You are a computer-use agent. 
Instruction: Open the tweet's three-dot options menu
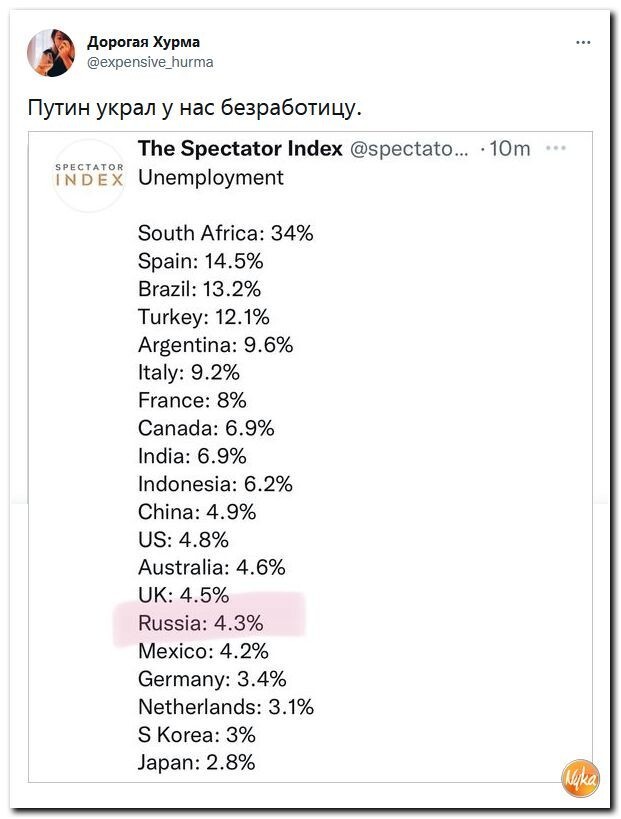583,42
